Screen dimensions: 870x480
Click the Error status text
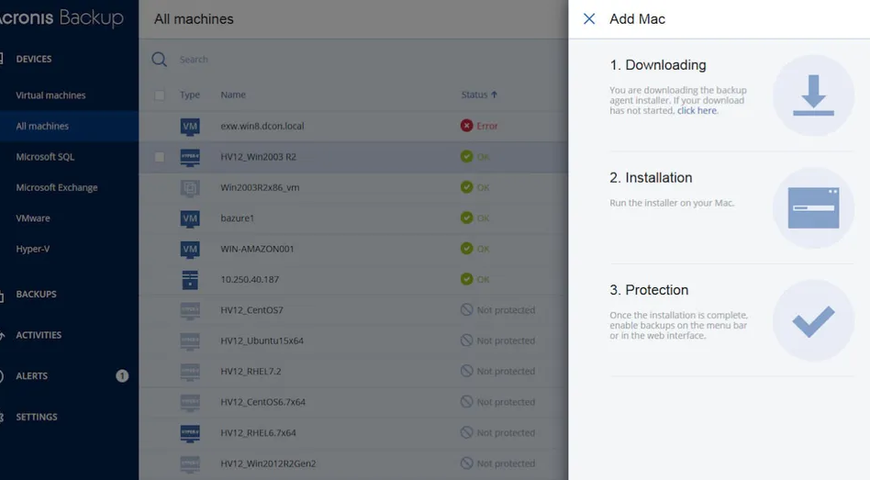coord(487,126)
